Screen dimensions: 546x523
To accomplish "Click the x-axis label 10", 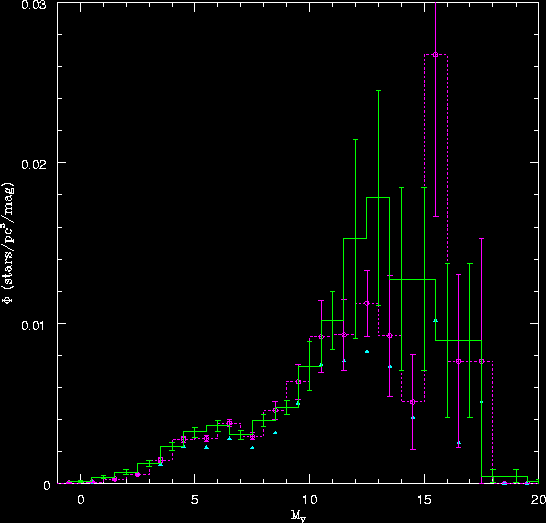I will pos(309,500).
